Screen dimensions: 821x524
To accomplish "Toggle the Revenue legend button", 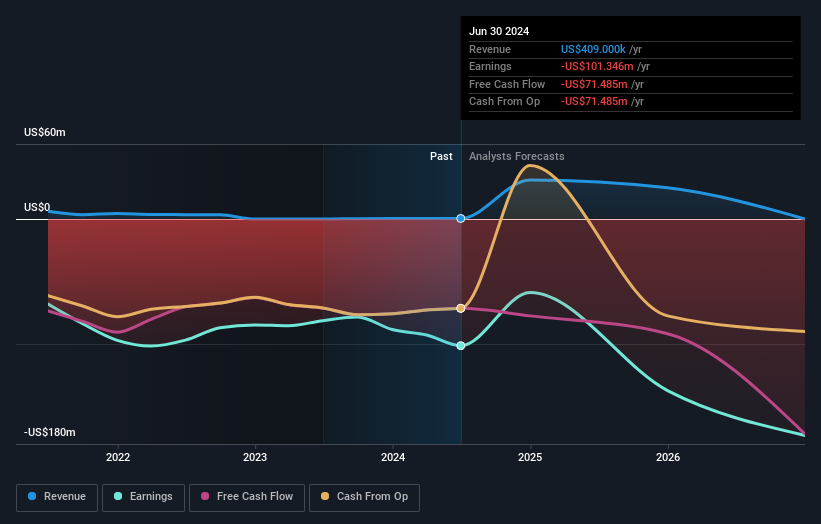I will pyautogui.click(x=57, y=497).
